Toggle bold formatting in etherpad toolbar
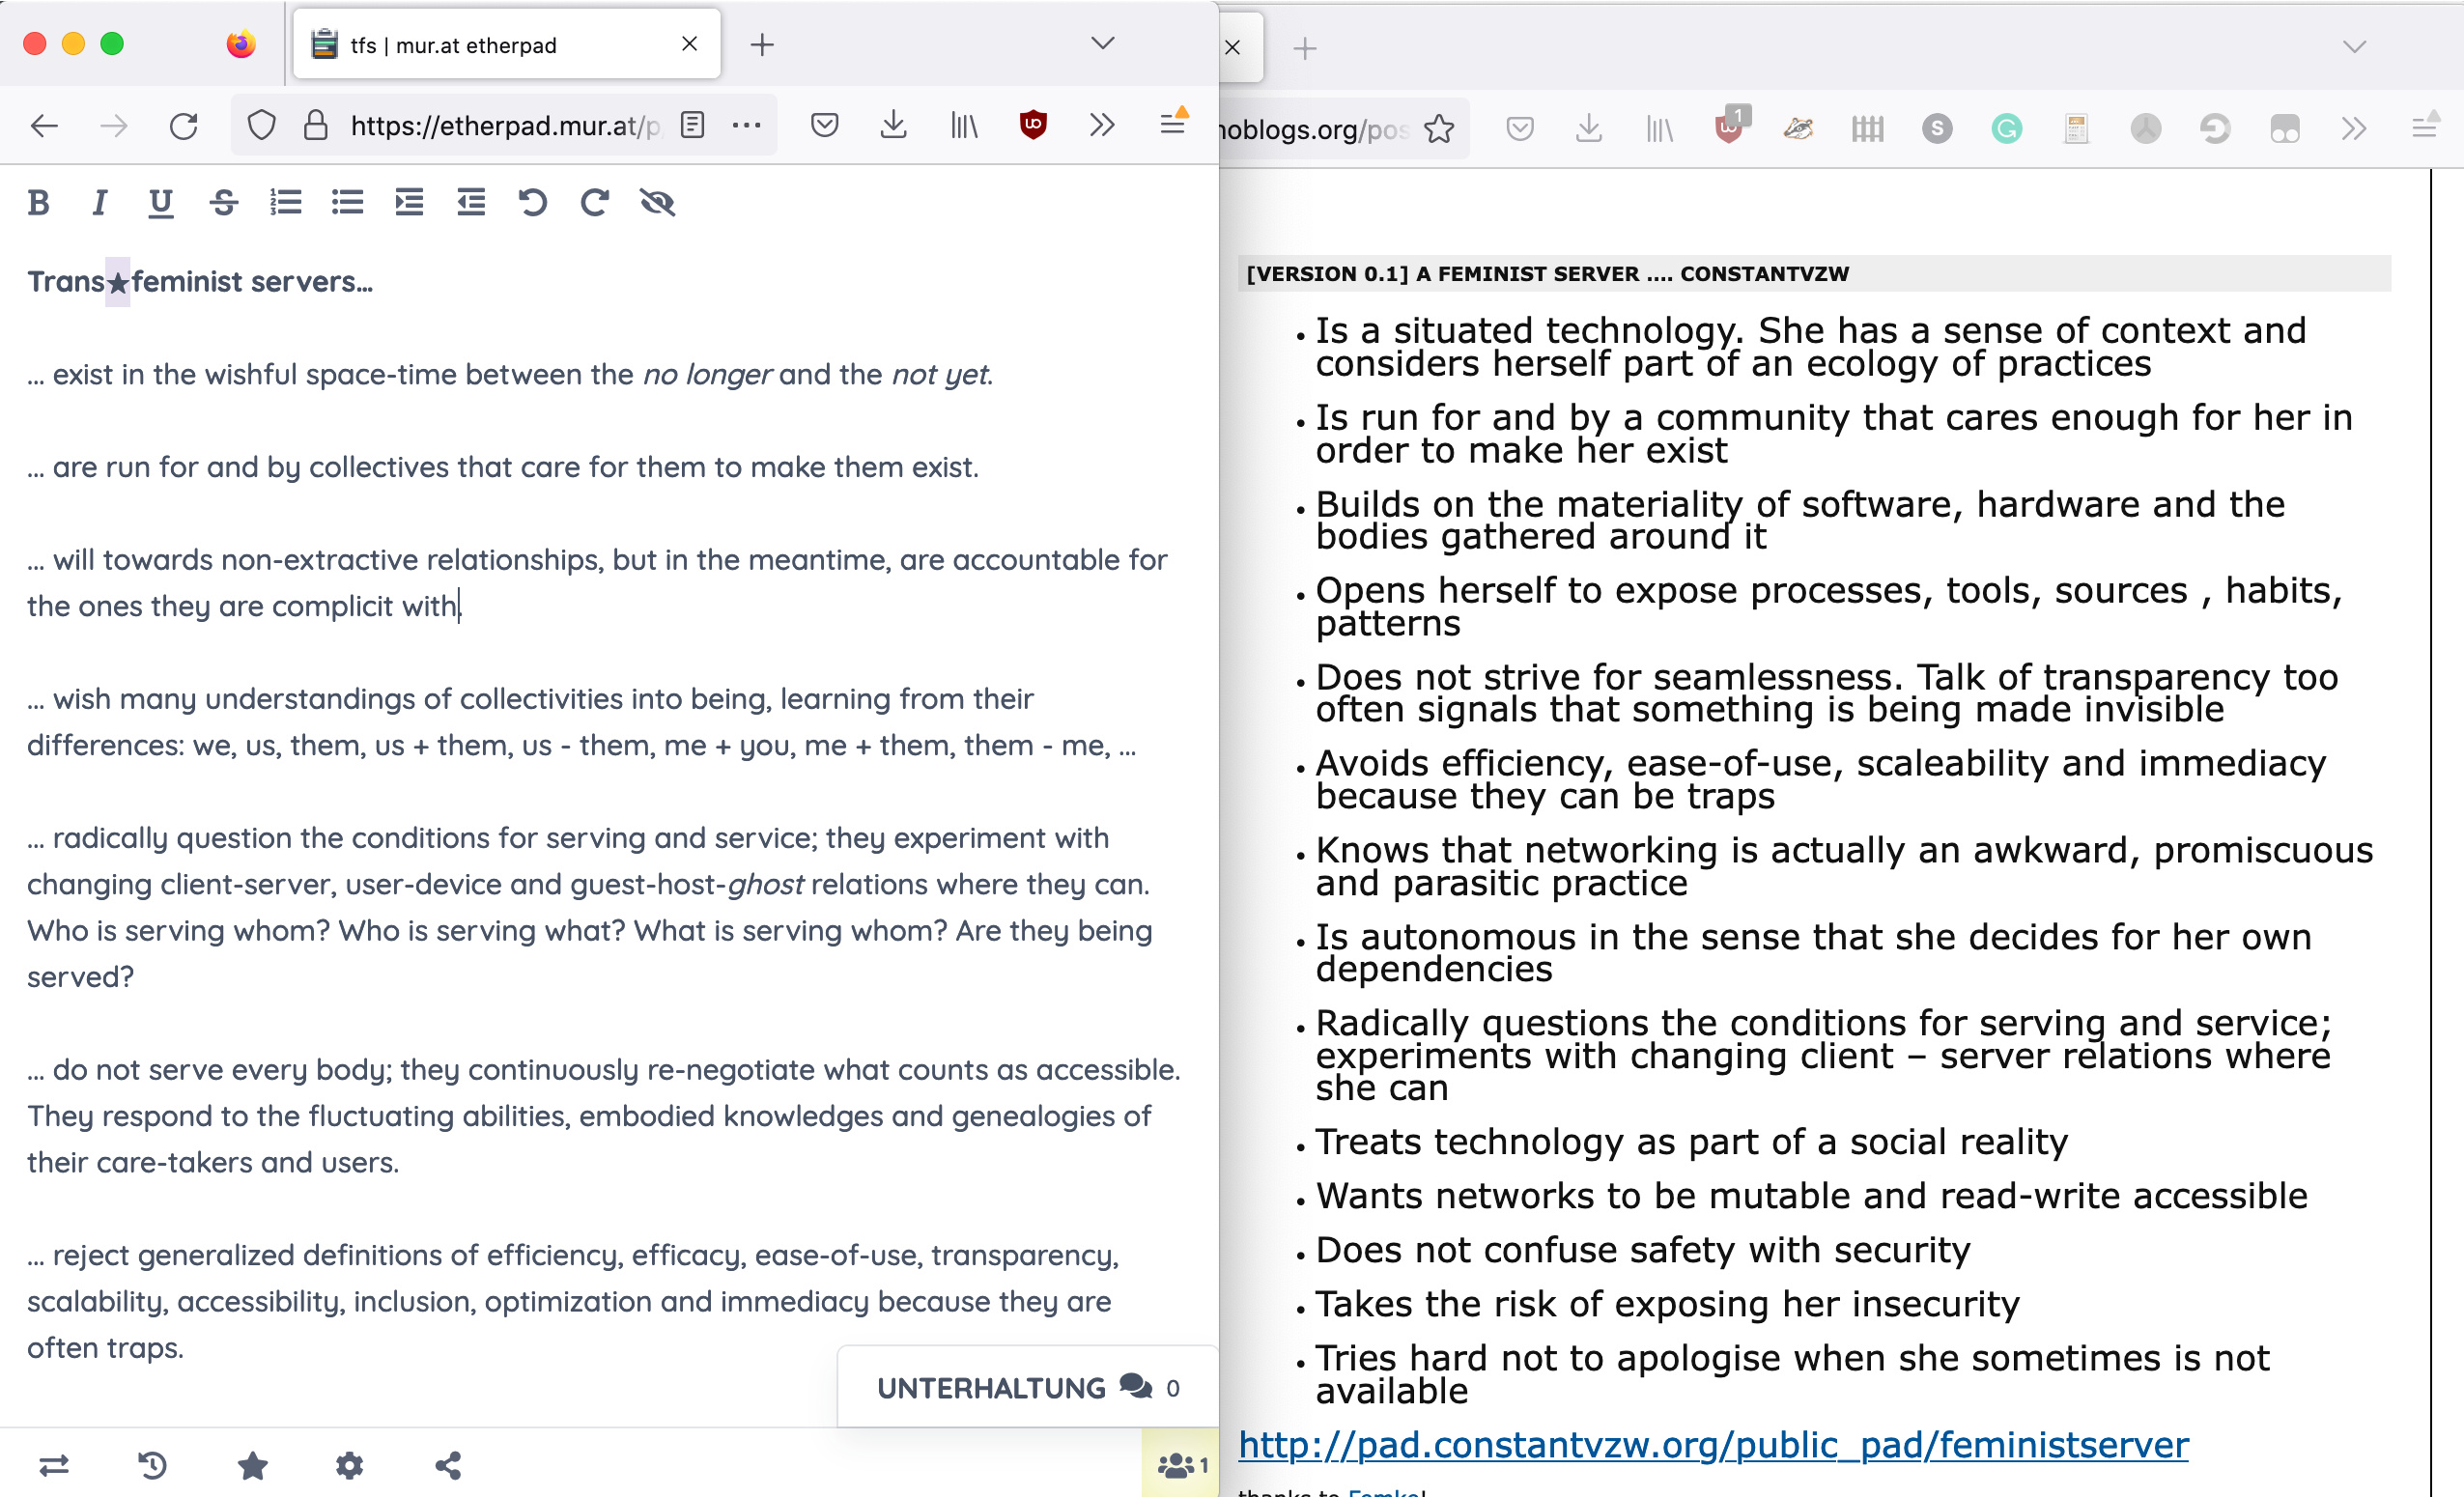The width and height of the screenshot is (2464, 1497). (39, 203)
